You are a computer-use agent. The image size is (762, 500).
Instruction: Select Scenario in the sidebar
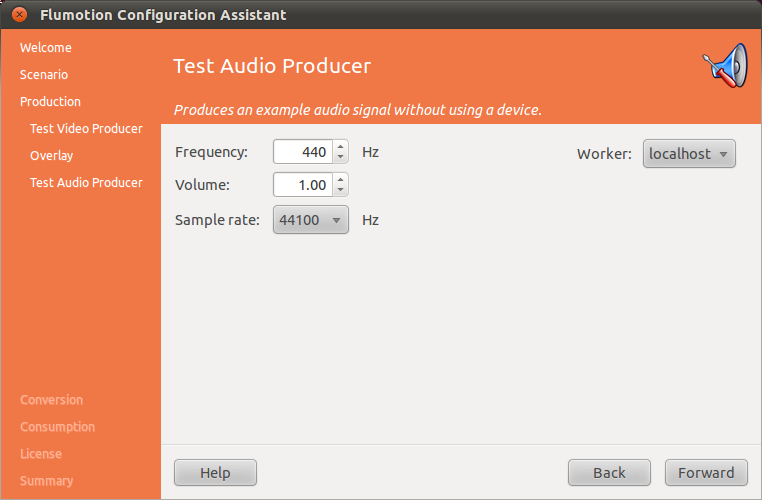44,75
